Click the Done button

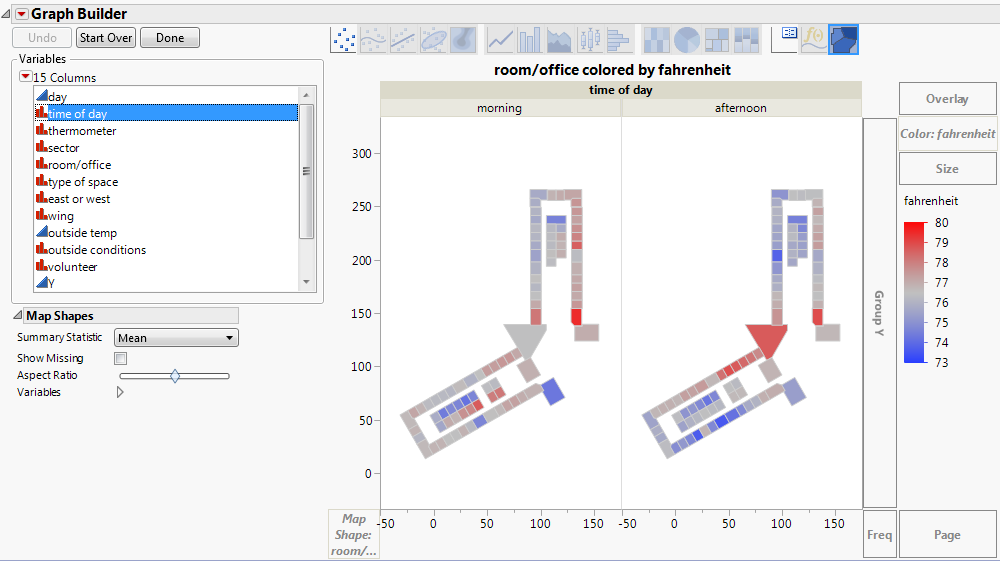point(169,38)
